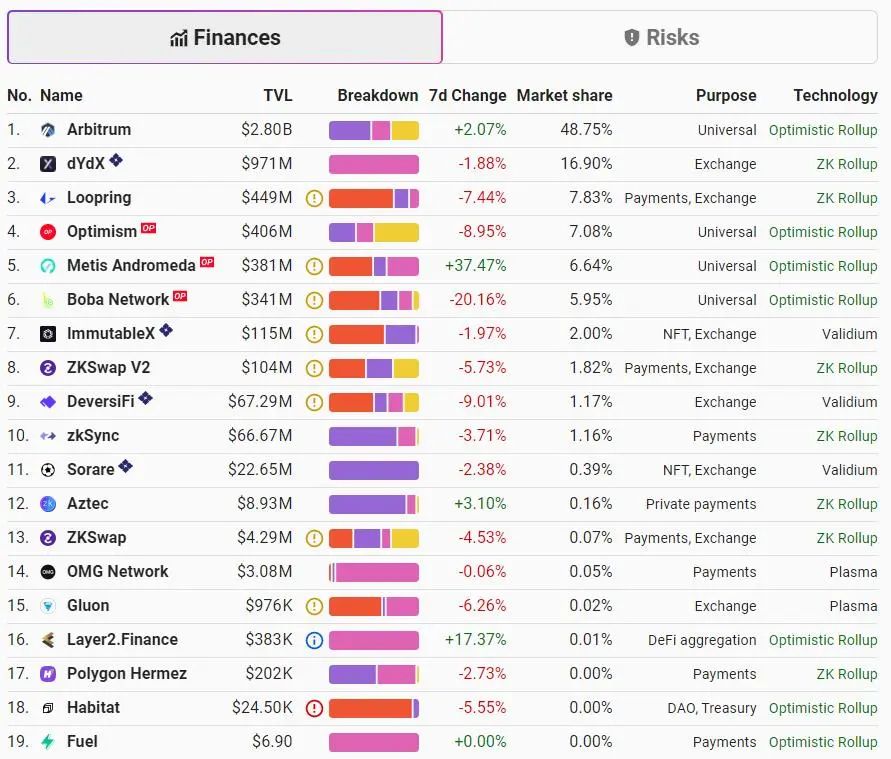Click the Sorare purple breakdown bar

coord(374,470)
